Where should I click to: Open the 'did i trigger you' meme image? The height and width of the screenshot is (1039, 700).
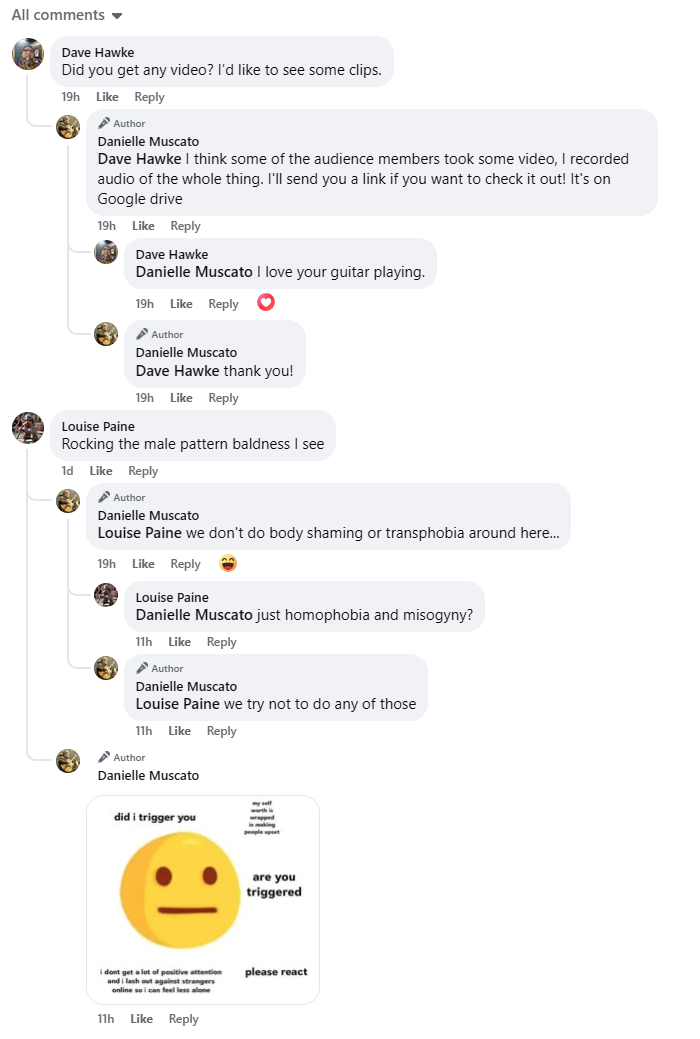203,900
